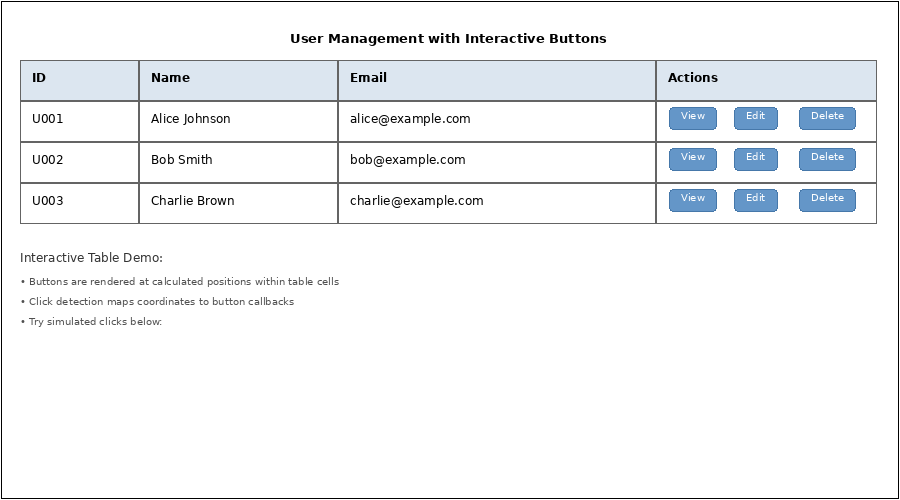The image size is (900, 500).
Task: Select the Bob Smith name cell
Action: [238, 161]
